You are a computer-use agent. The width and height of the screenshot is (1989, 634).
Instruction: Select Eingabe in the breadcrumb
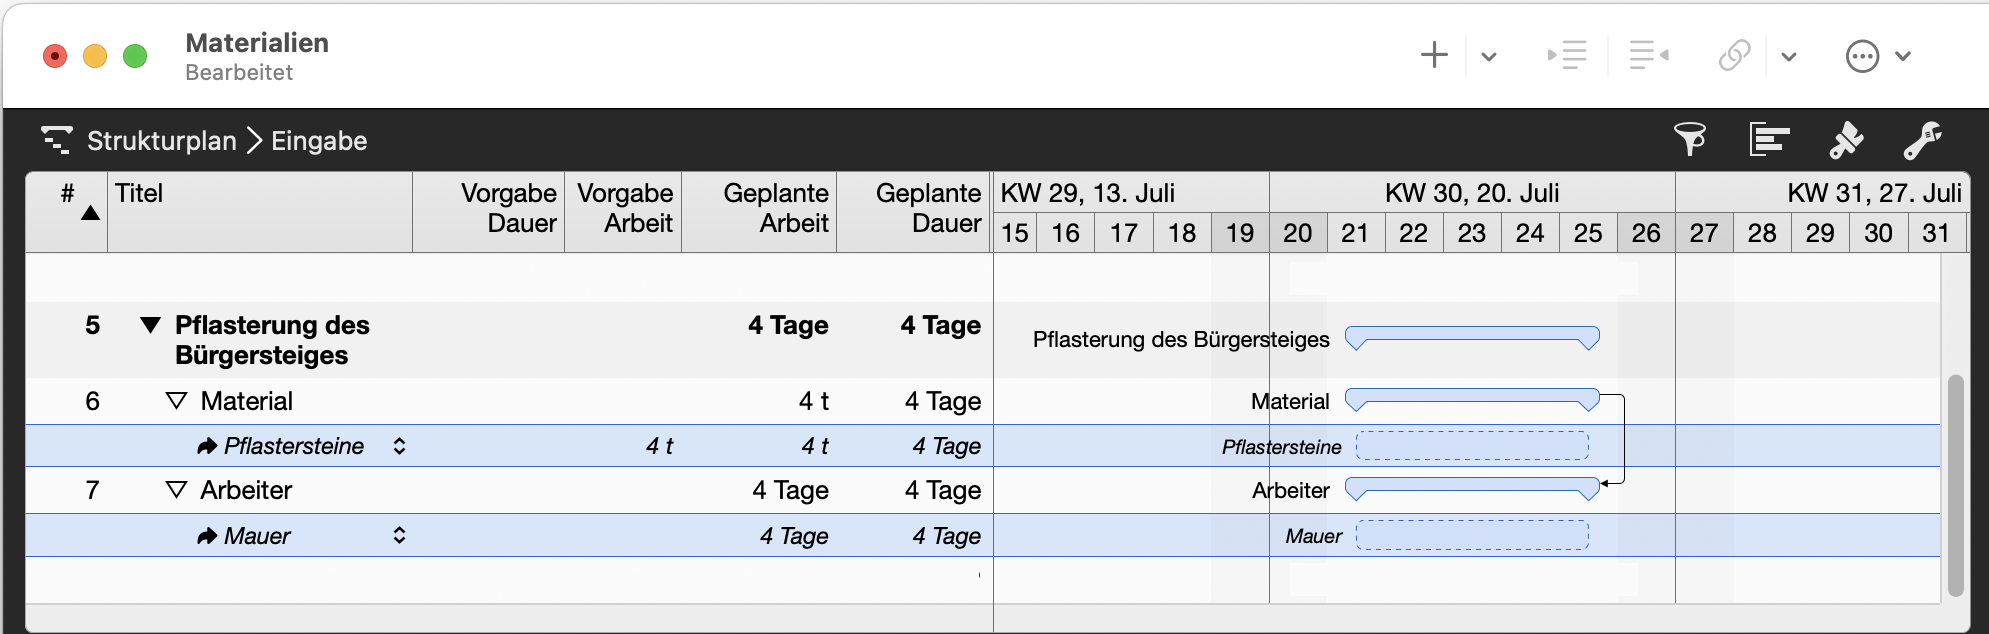(319, 141)
